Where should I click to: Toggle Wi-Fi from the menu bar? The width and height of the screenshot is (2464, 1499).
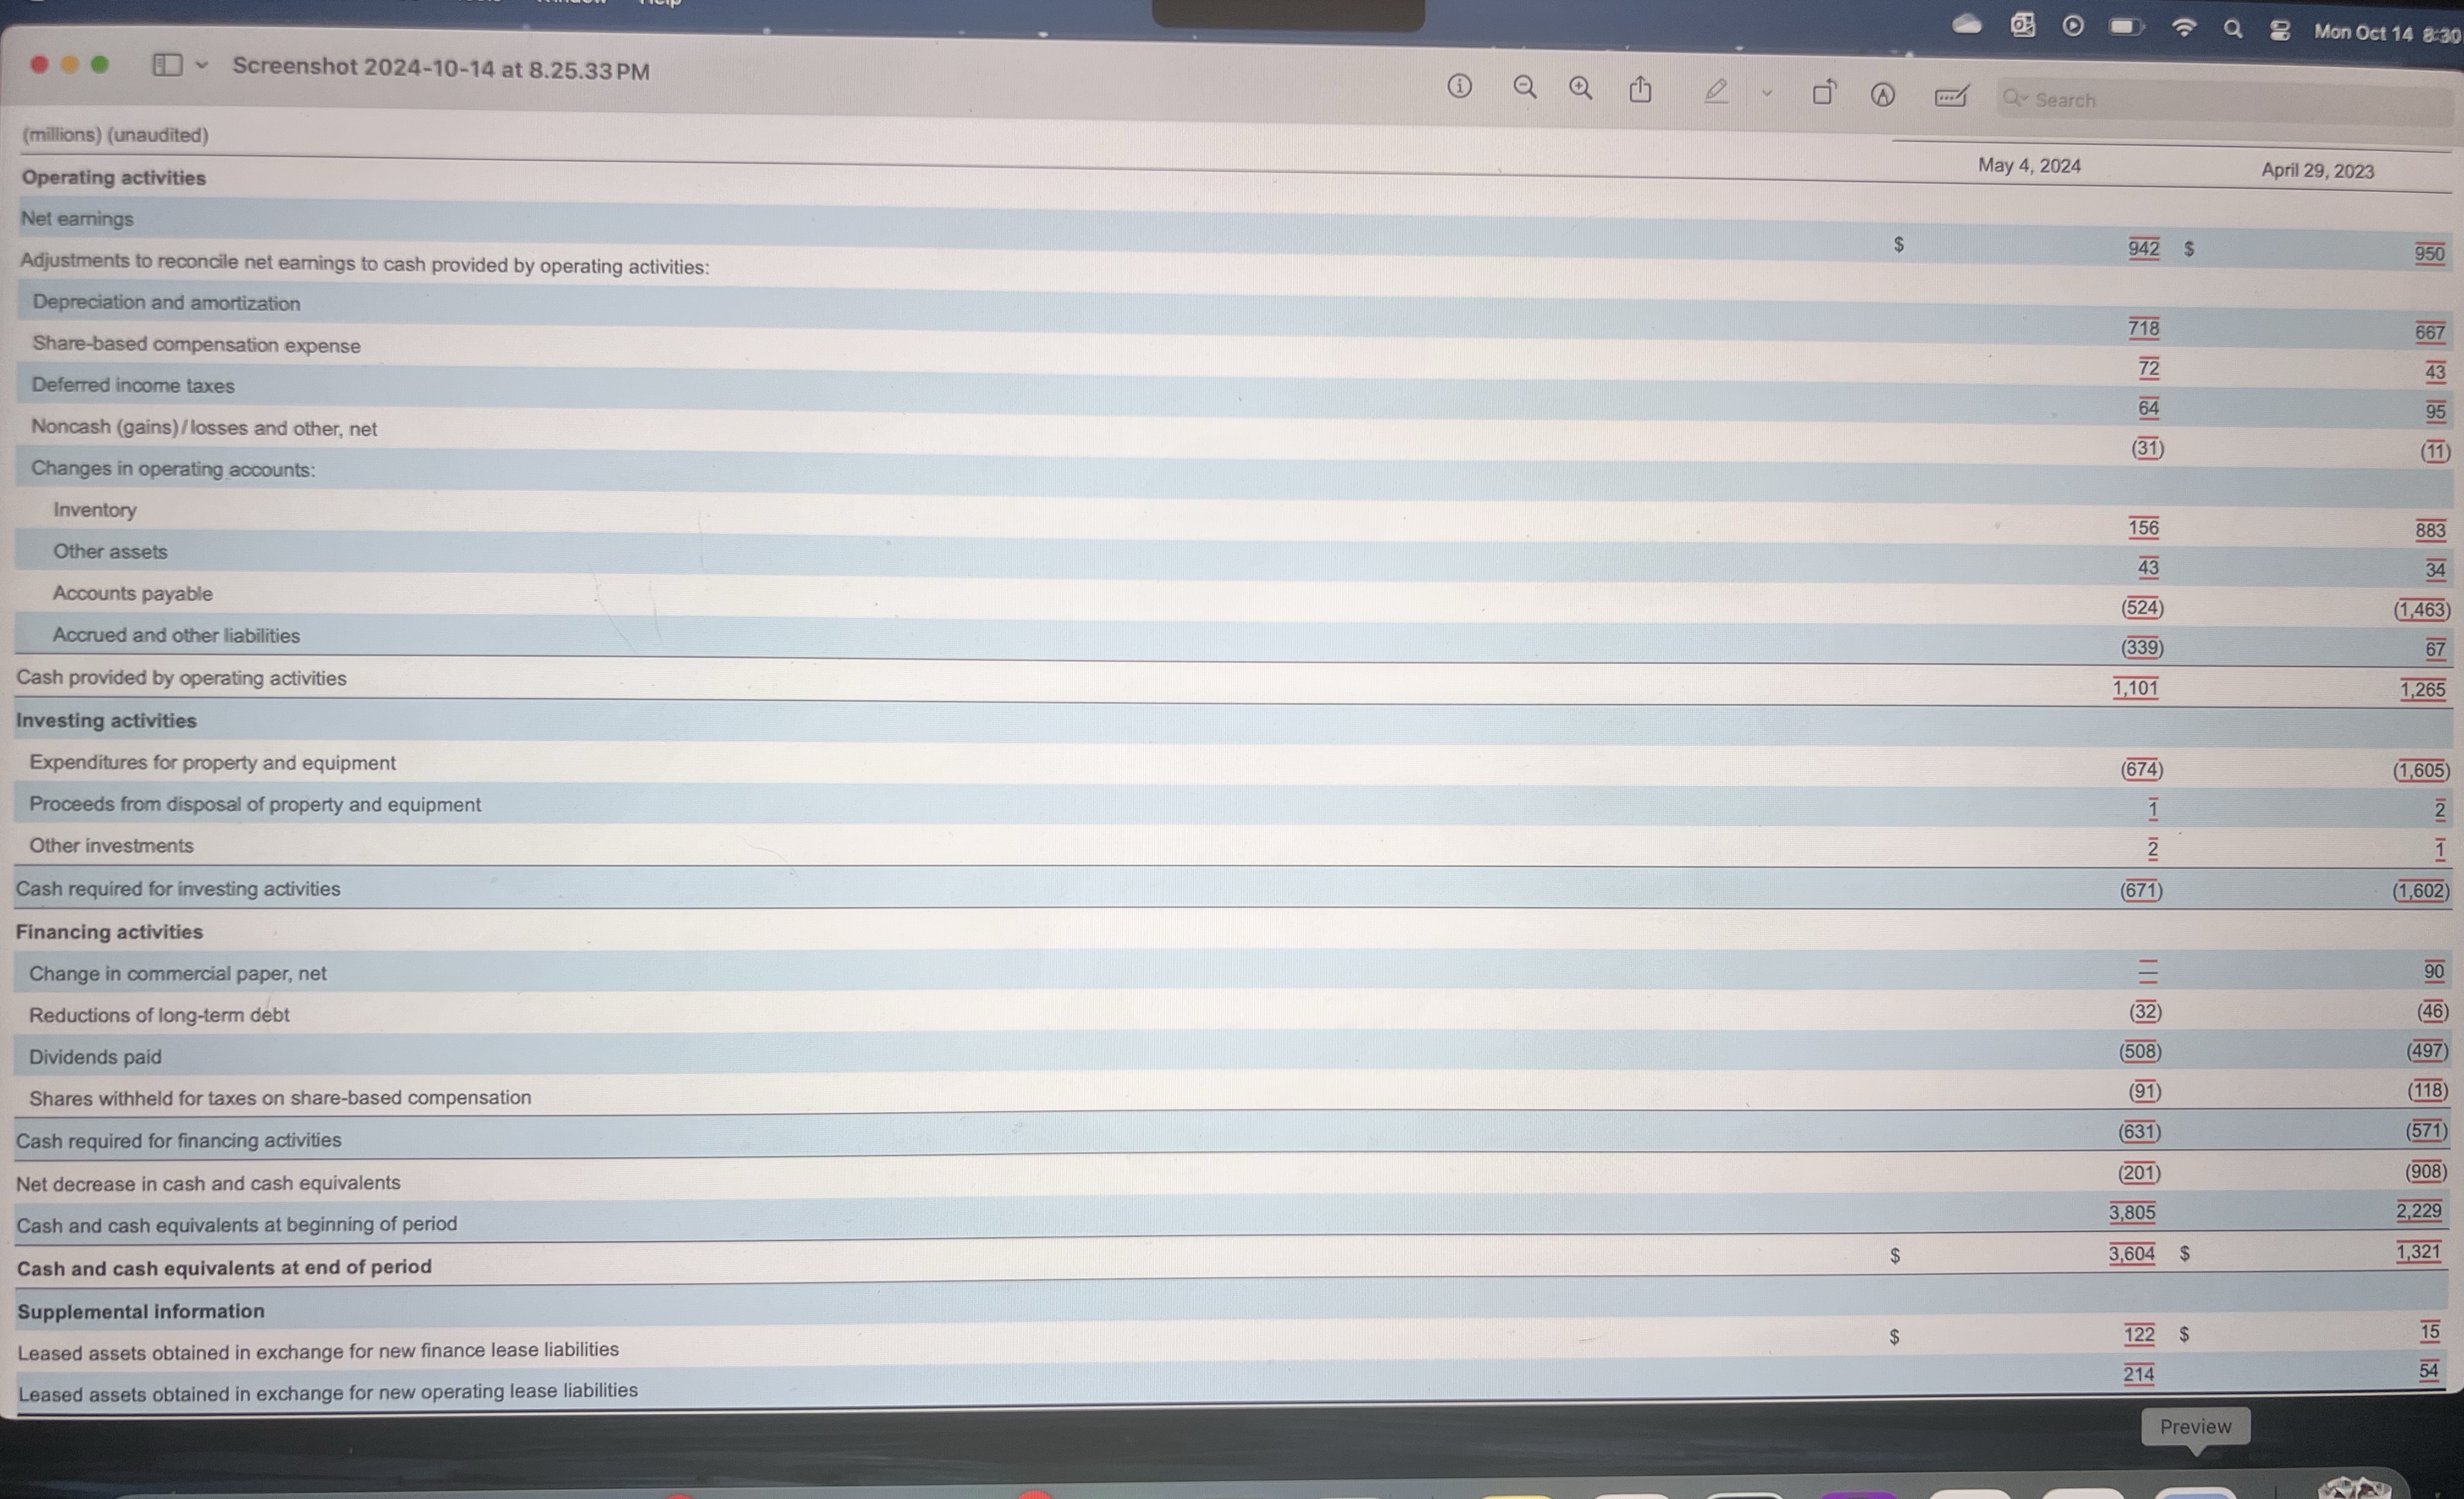(2185, 28)
